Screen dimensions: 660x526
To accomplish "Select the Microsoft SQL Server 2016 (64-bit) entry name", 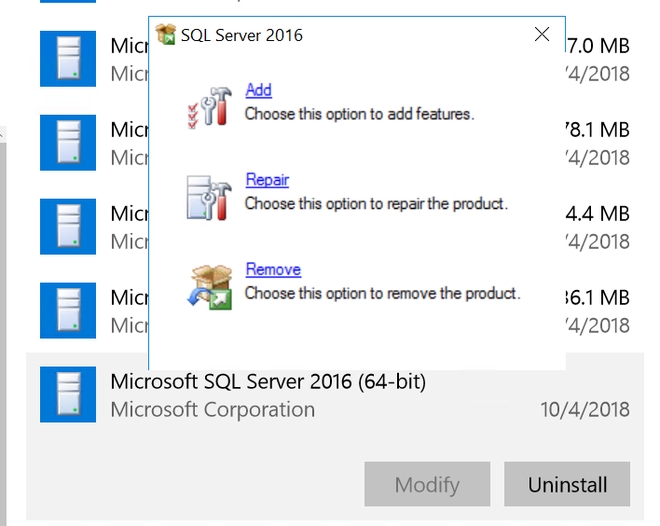I will (268, 381).
